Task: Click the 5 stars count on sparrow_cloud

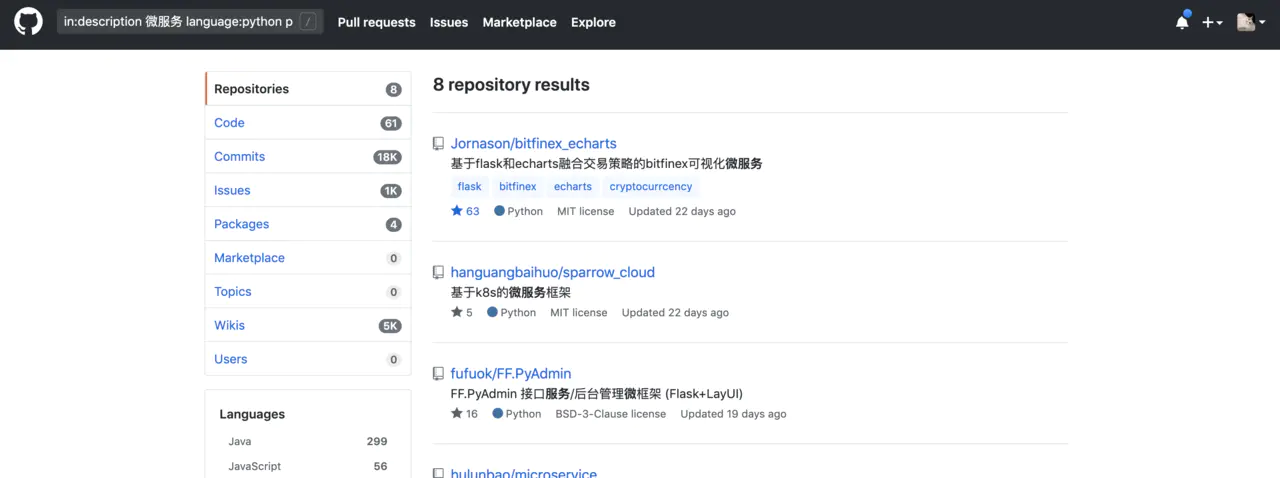Action: click(x=462, y=312)
